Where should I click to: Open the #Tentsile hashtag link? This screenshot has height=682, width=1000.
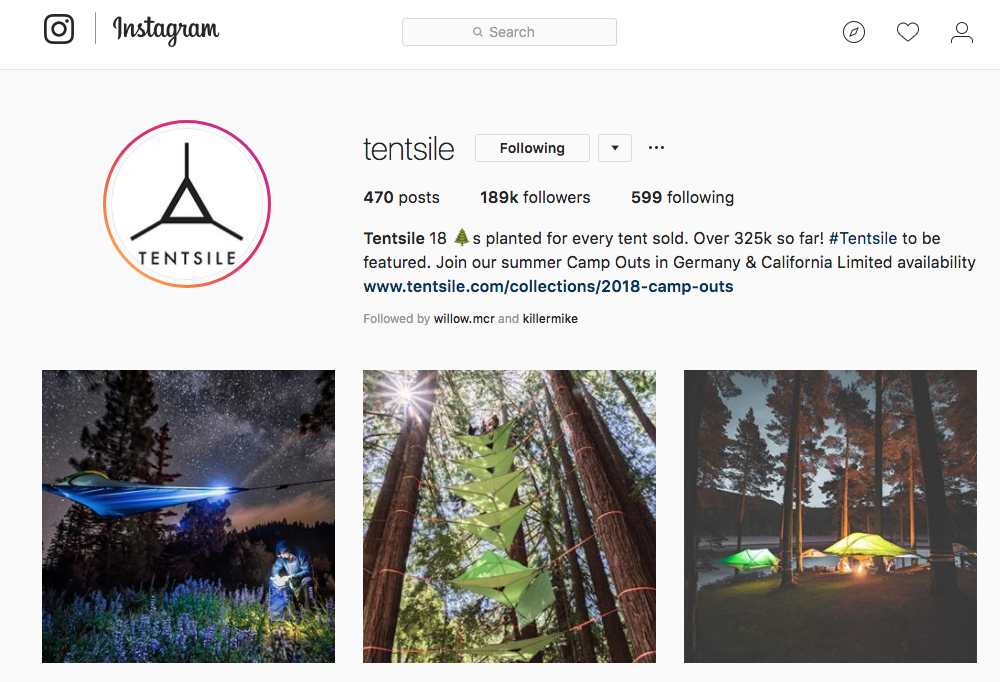click(x=863, y=239)
